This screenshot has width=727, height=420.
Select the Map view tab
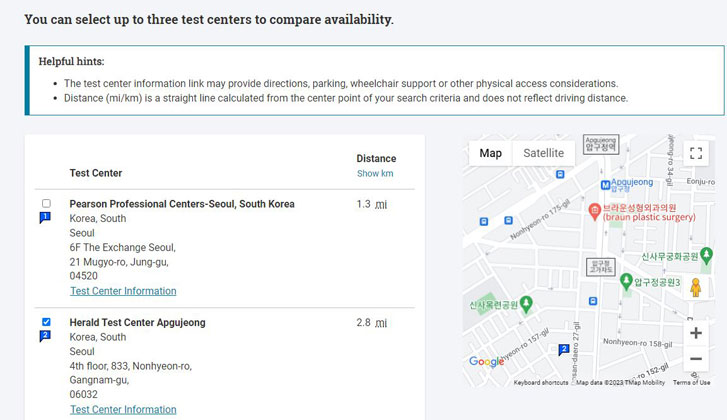point(491,153)
